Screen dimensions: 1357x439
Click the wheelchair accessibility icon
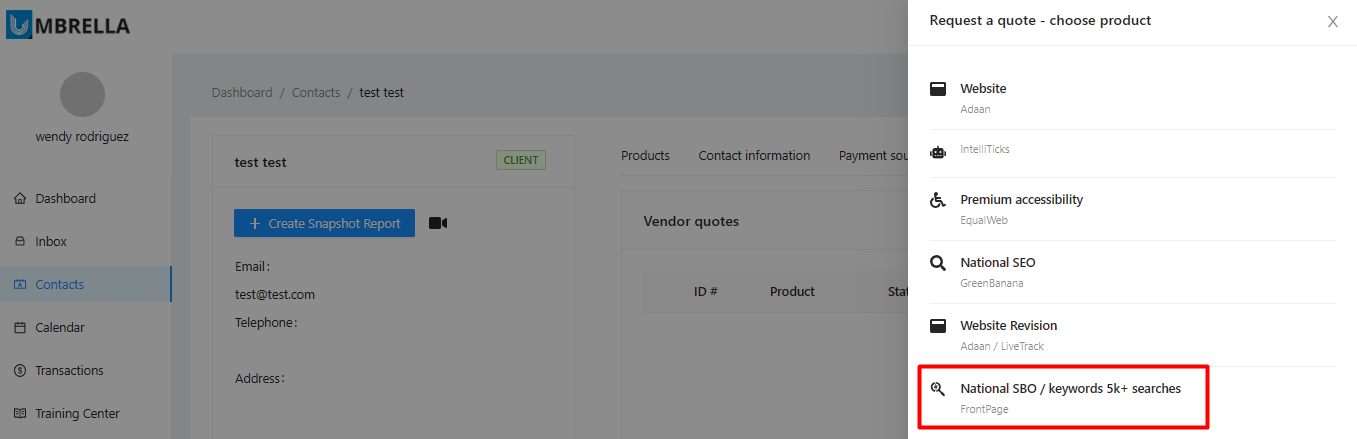[x=938, y=199]
